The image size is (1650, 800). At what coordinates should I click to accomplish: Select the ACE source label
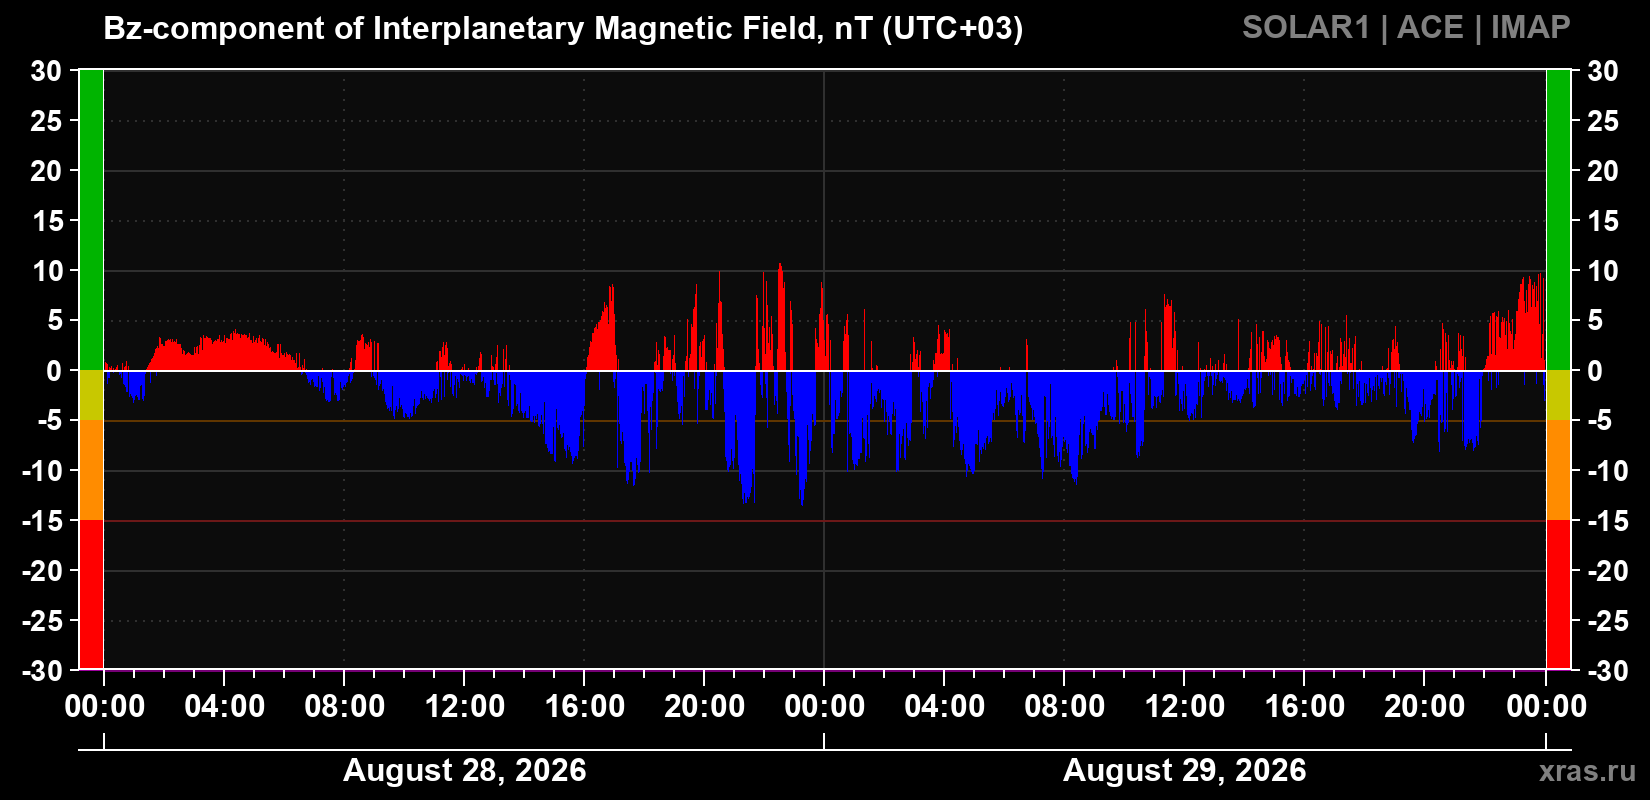point(1430,28)
